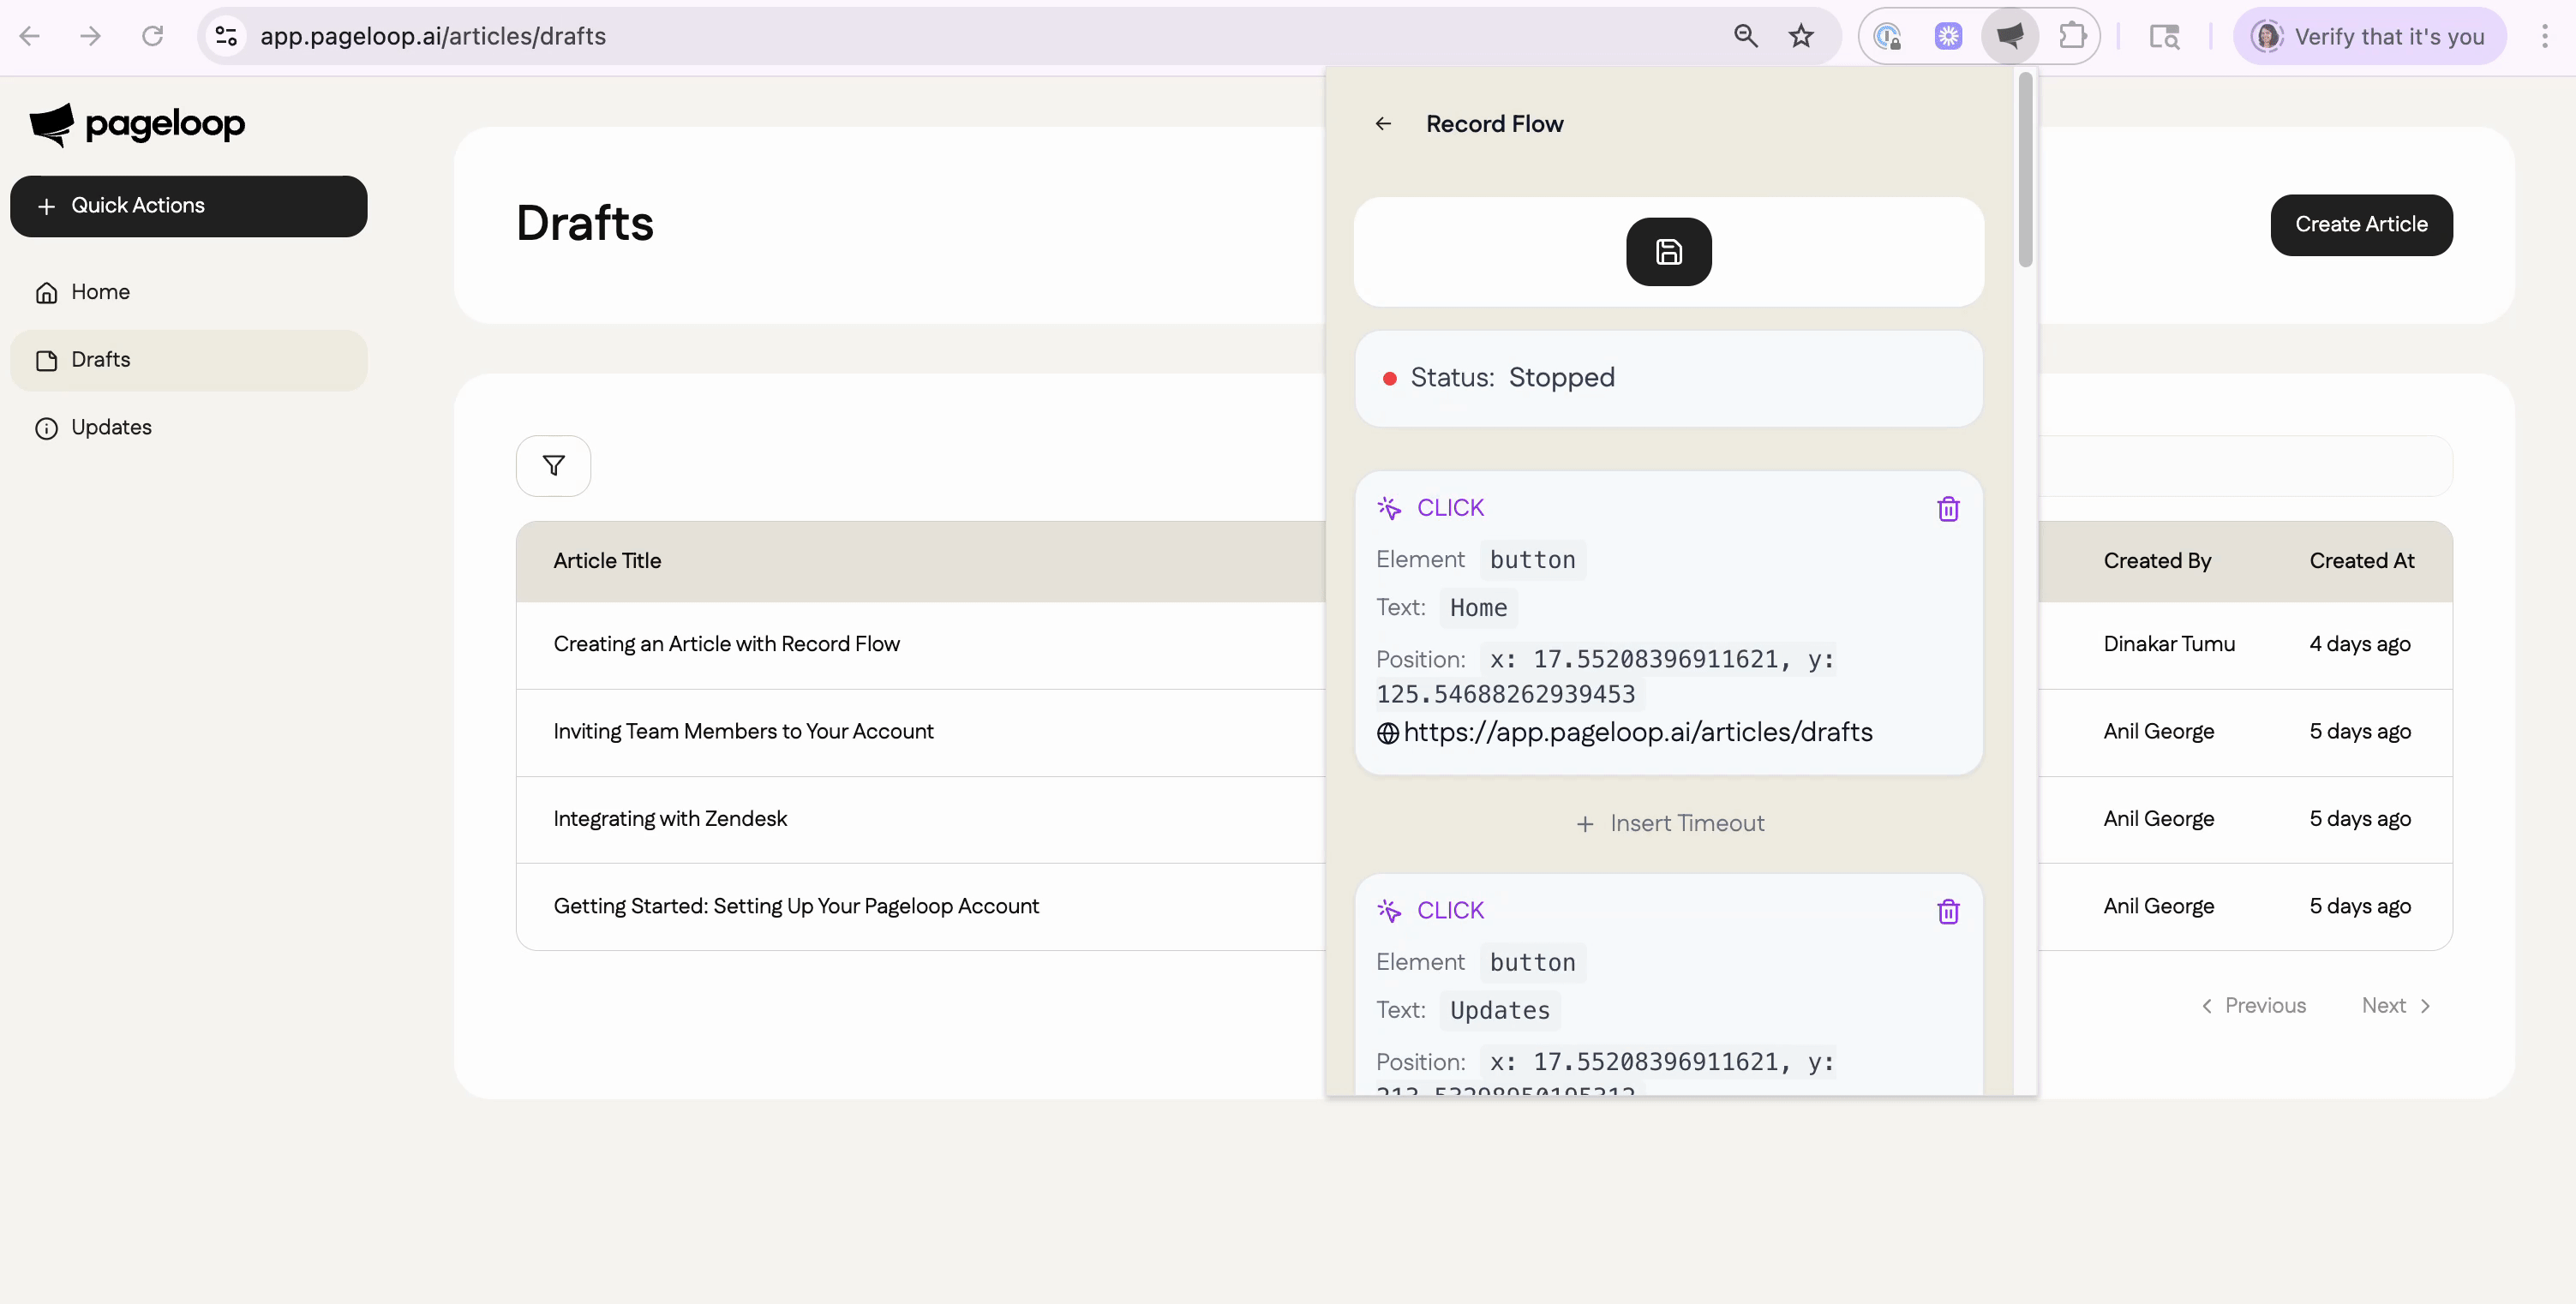Open Updates in sidebar

pos(189,428)
